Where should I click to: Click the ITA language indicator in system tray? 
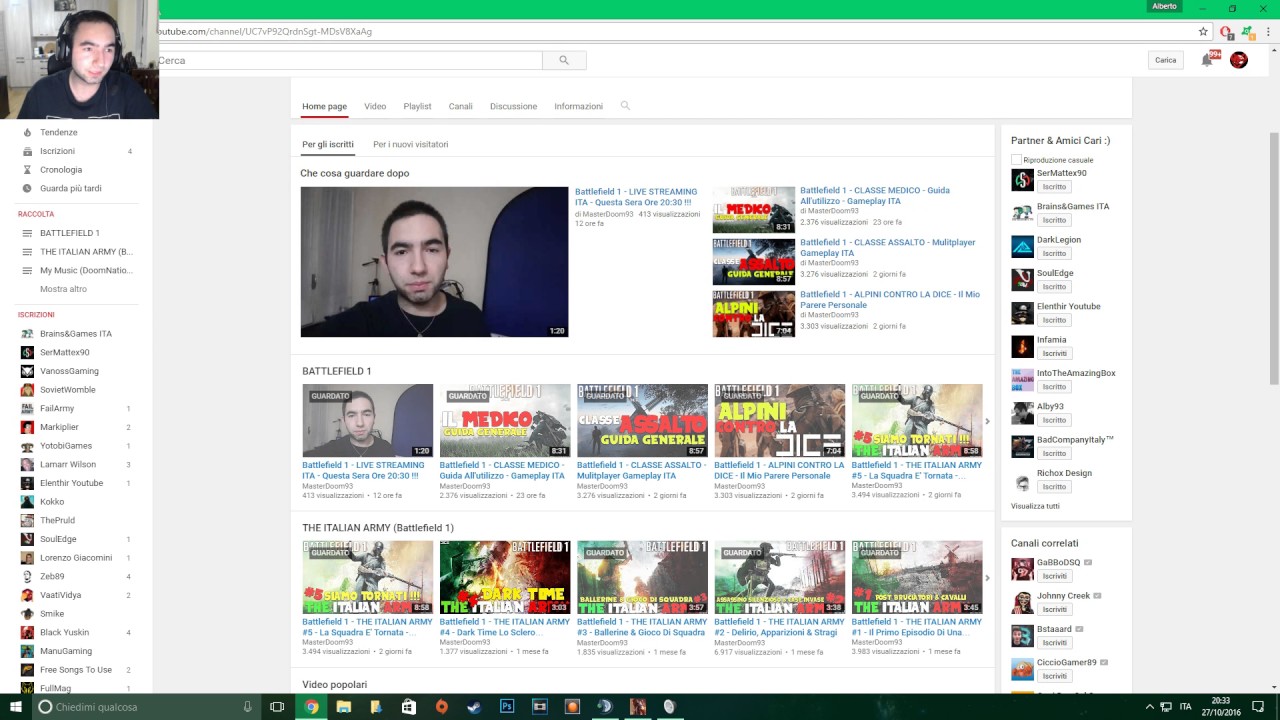click(1186, 706)
